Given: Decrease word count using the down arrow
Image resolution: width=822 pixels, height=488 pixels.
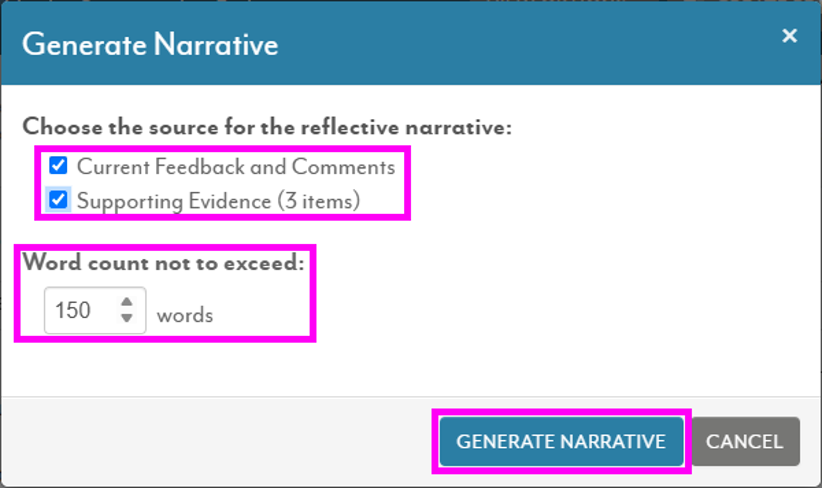Looking at the screenshot, I should tap(126, 318).
